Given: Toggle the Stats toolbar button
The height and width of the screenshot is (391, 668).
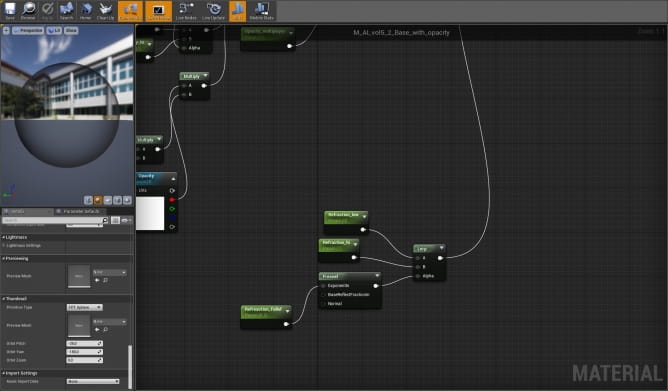Looking at the screenshot, I should [x=237, y=11].
